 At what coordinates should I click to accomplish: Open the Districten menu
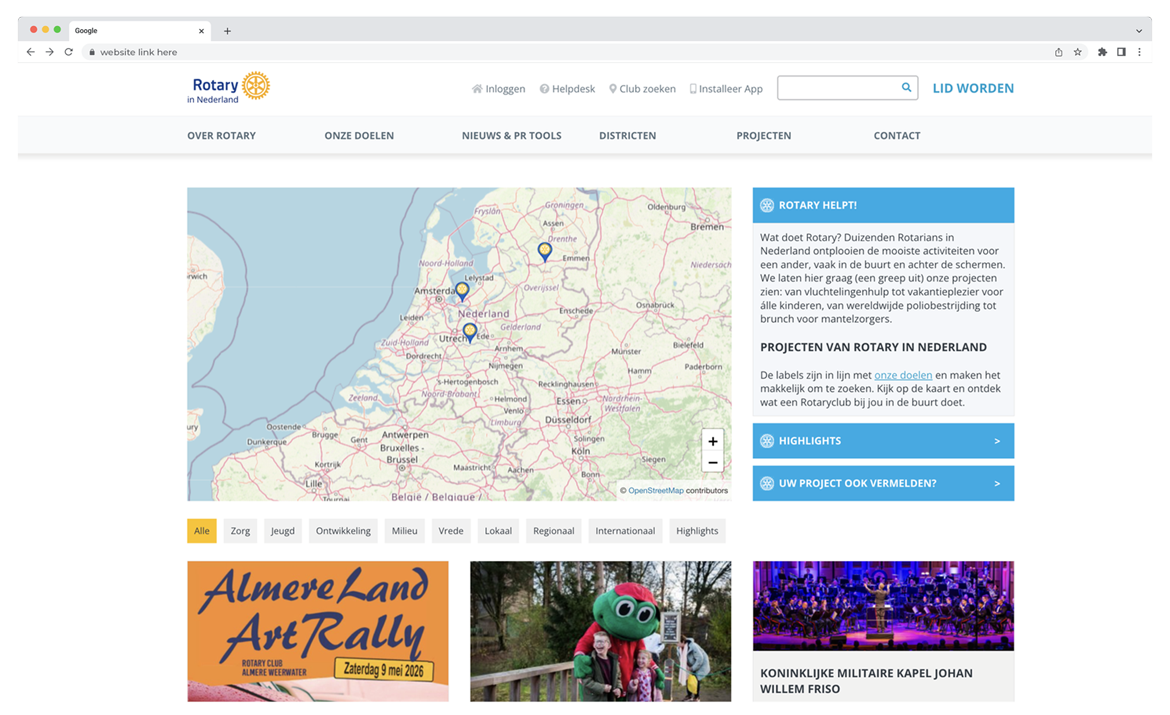tap(627, 136)
